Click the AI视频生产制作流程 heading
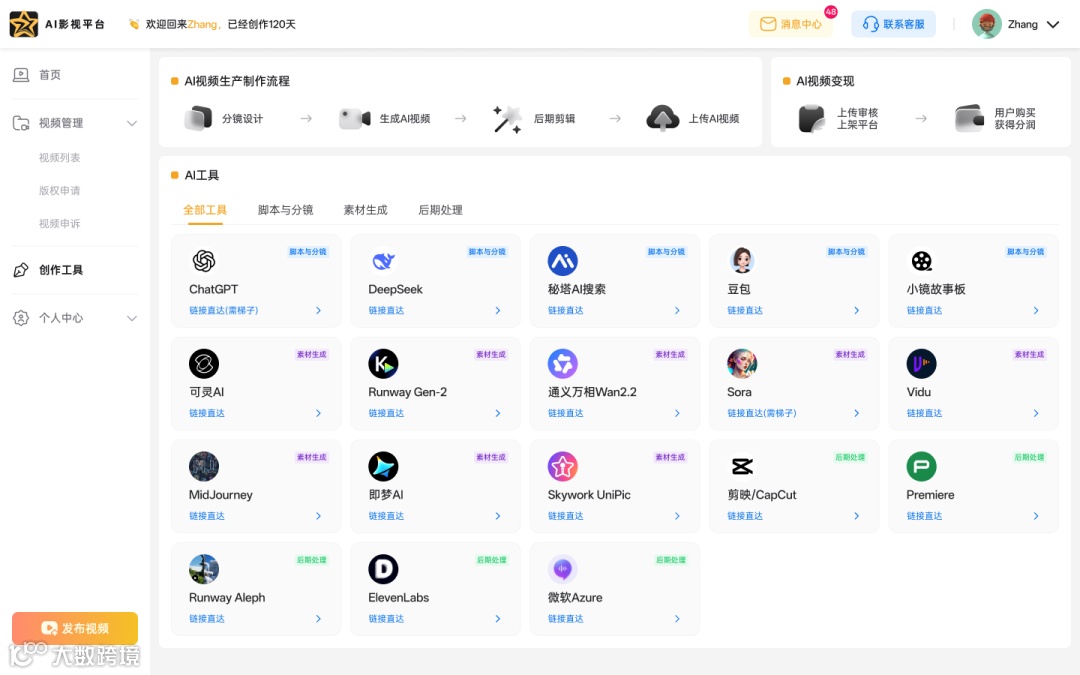 pos(237,81)
